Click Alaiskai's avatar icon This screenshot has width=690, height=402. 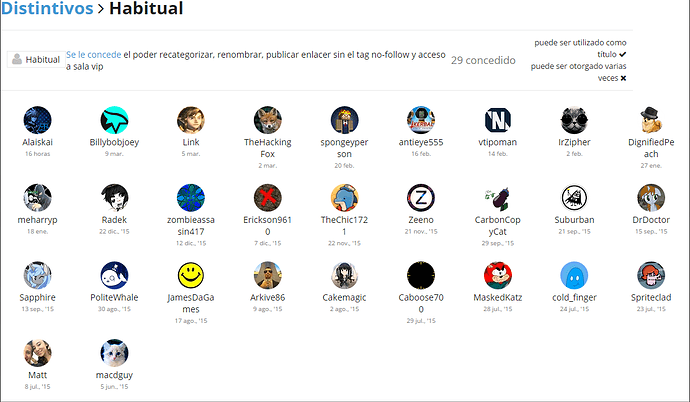coord(37,120)
